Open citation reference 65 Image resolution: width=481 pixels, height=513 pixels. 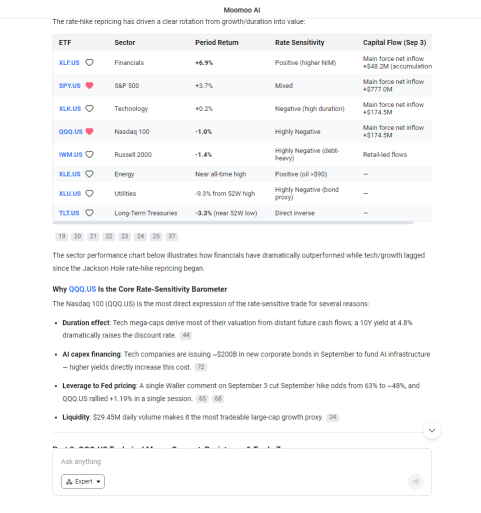point(202,399)
